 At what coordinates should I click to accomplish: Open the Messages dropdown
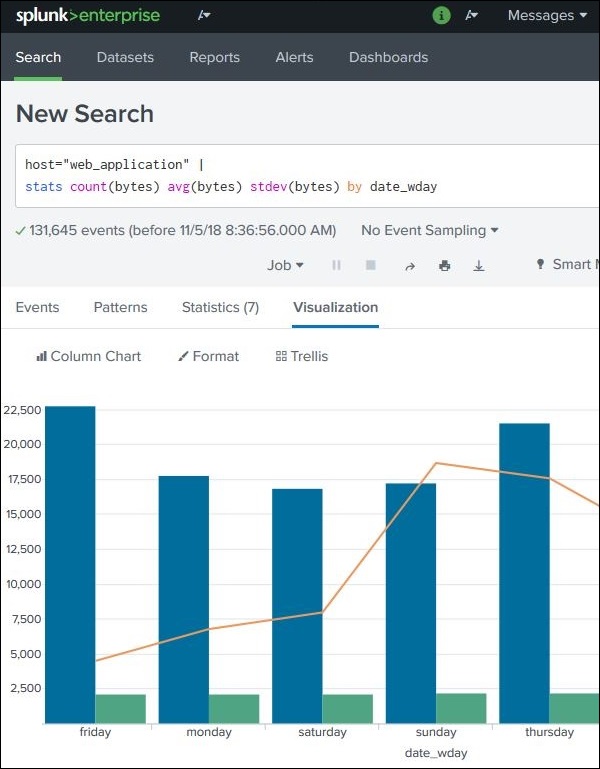coord(547,15)
